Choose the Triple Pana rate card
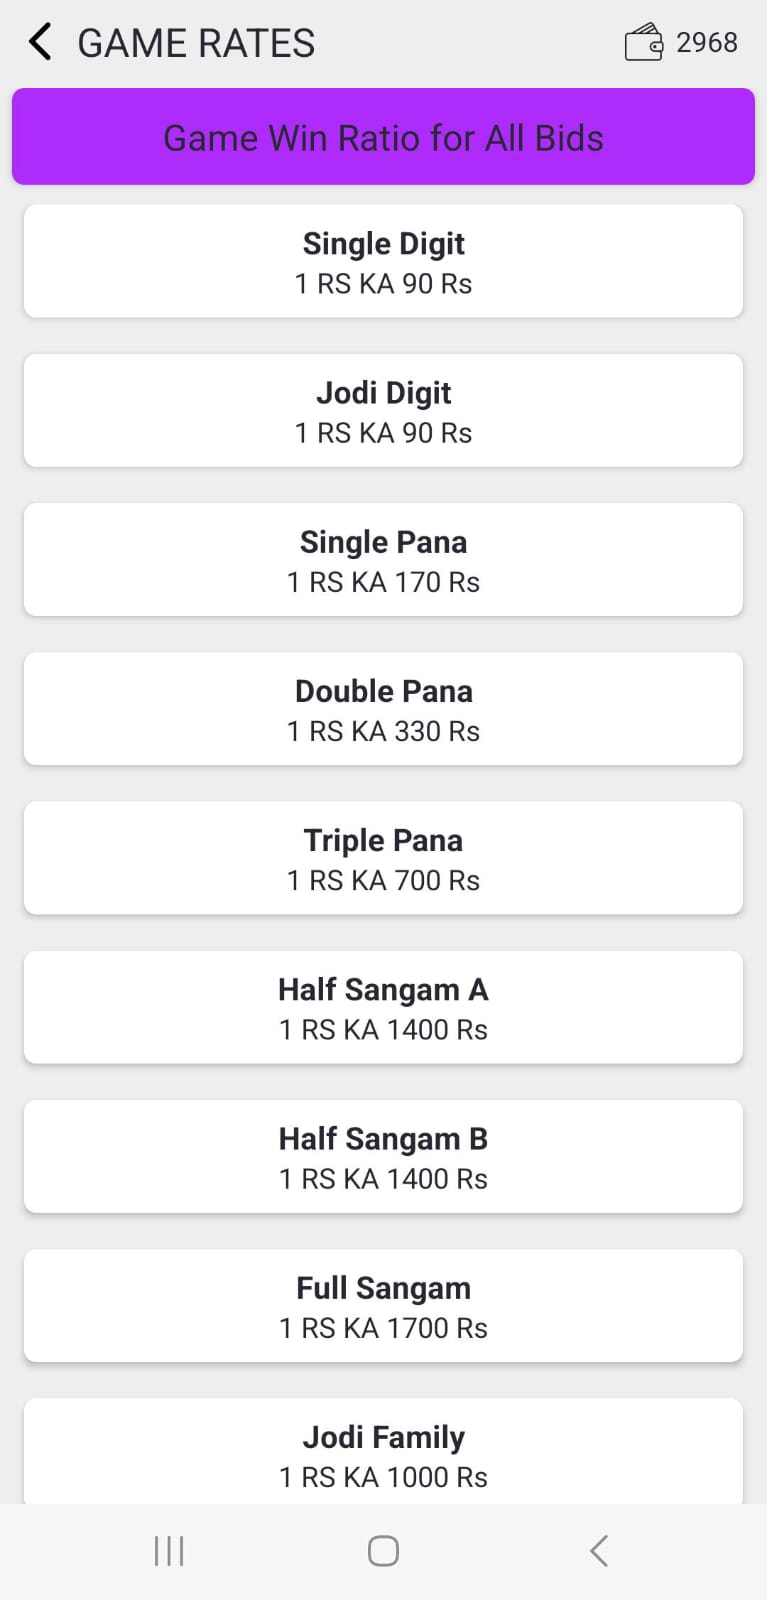The height and width of the screenshot is (1600, 767). [383, 857]
